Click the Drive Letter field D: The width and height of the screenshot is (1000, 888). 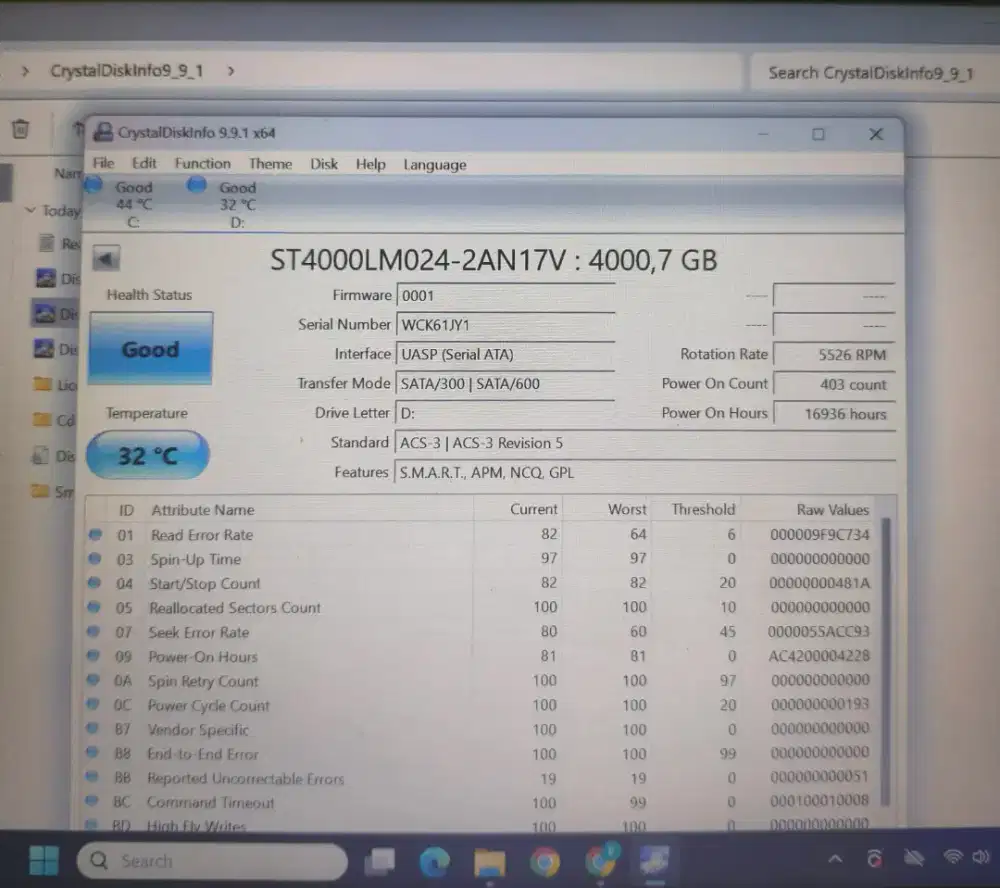506,413
